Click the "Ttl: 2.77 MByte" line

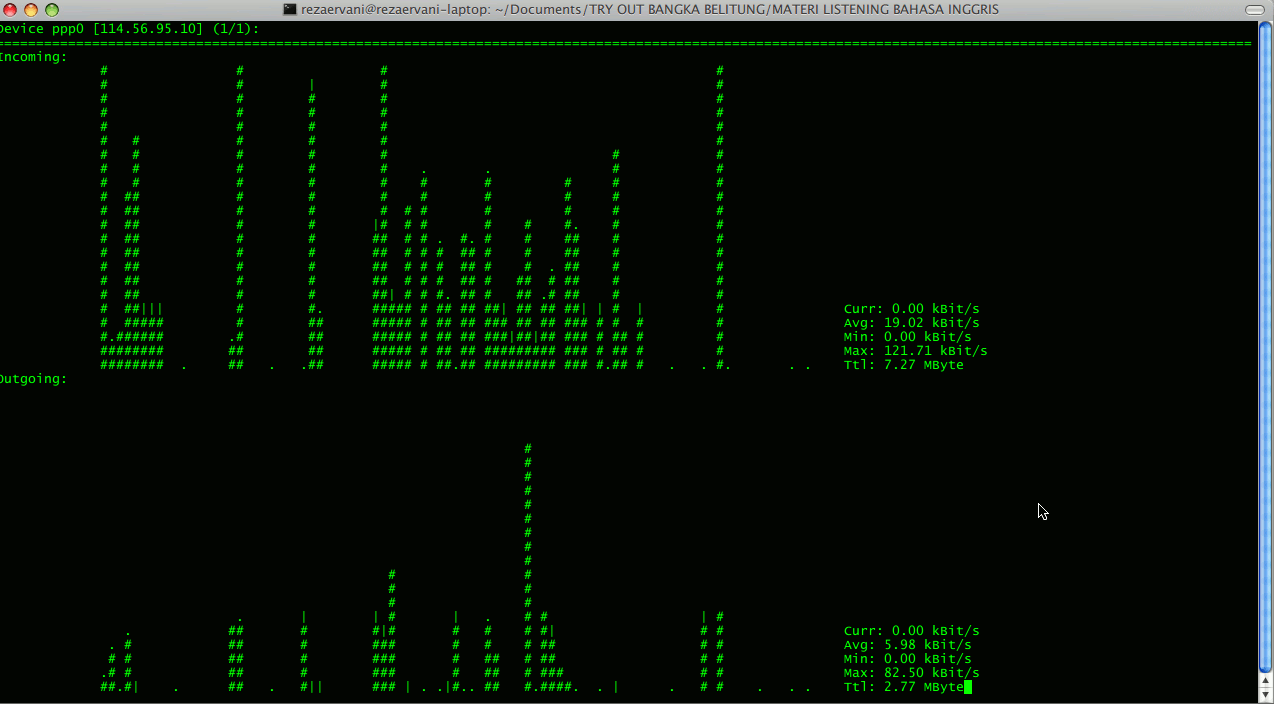tap(904, 687)
